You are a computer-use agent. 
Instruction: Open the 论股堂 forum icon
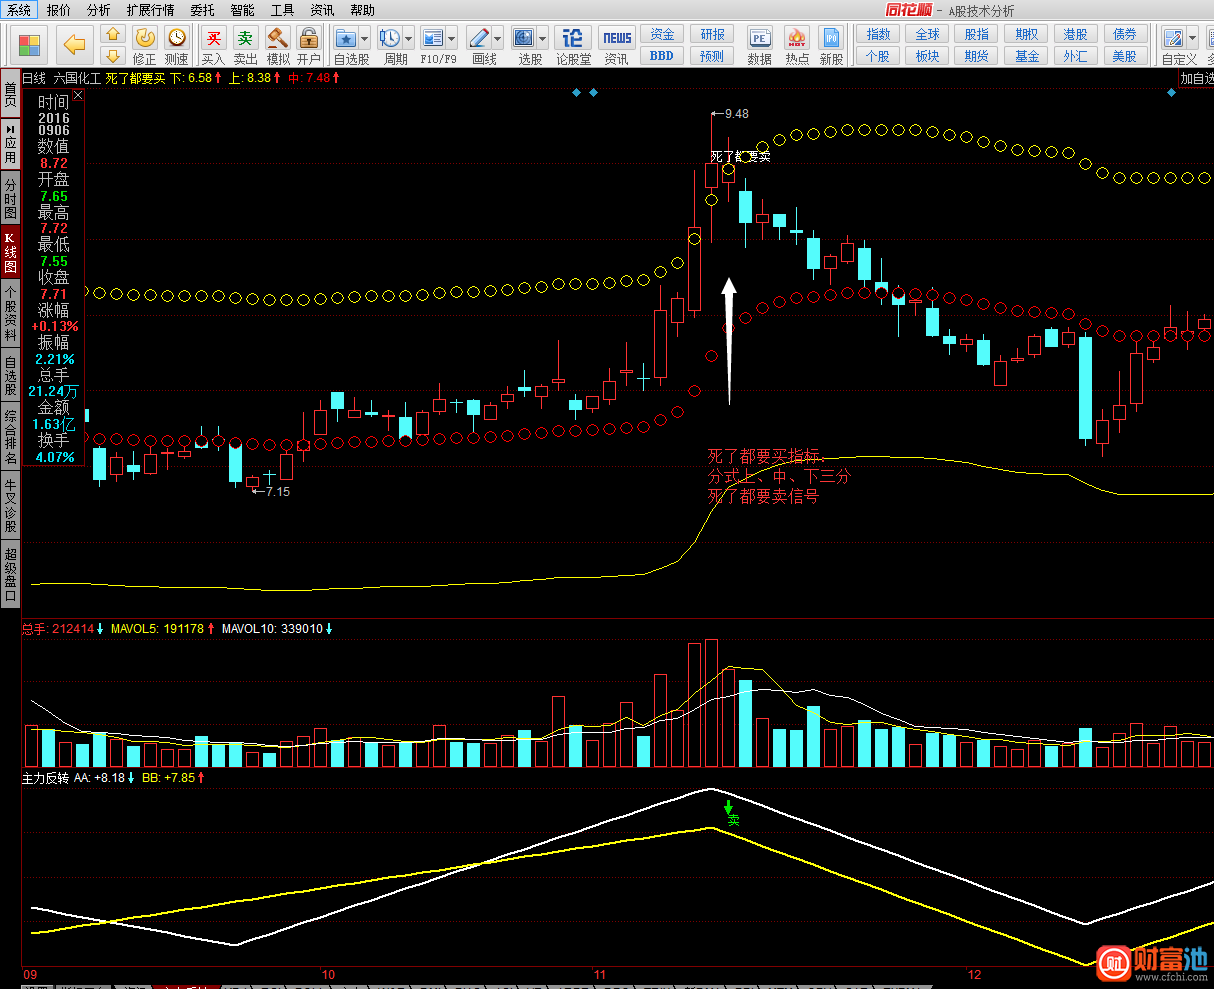[573, 38]
